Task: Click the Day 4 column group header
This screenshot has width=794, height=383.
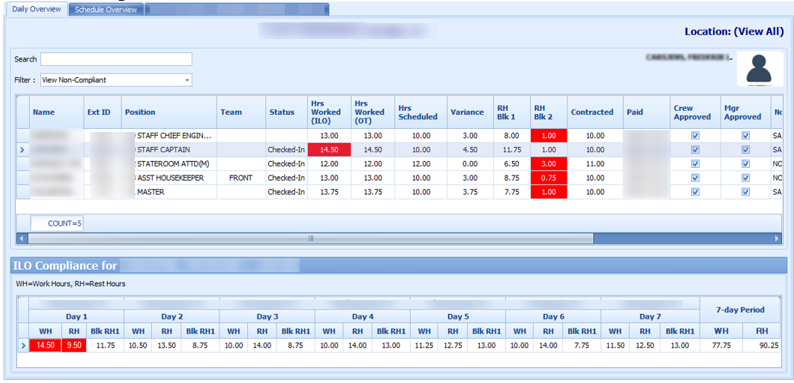Action: click(363, 317)
